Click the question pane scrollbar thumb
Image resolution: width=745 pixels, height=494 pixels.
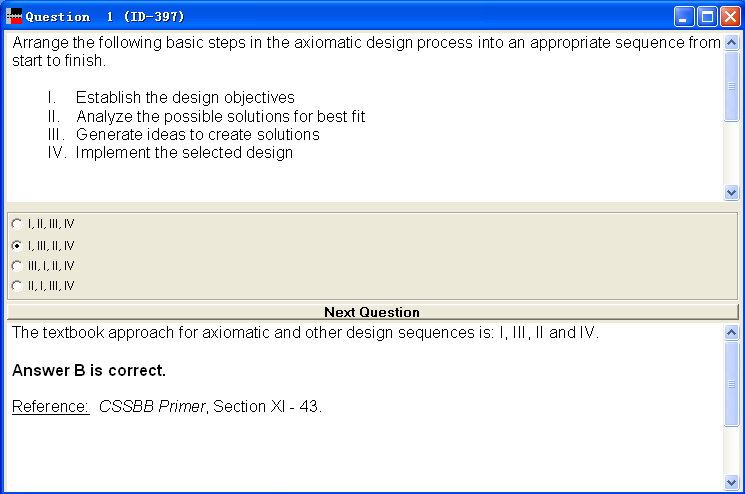pos(731,86)
